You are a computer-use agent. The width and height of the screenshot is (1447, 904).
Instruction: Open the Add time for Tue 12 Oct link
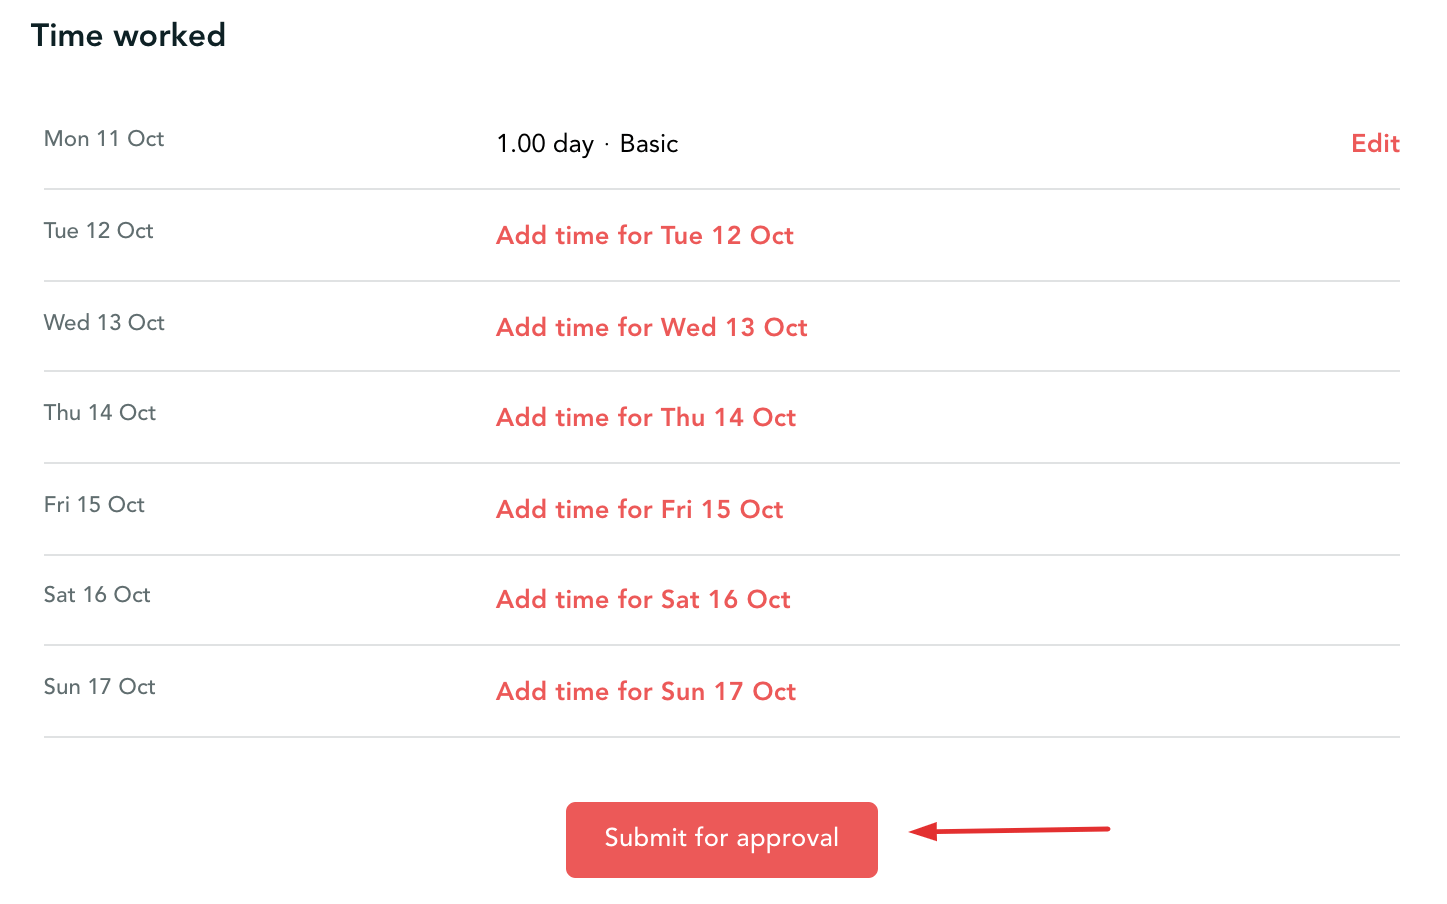pyautogui.click(x=645, y=235)
